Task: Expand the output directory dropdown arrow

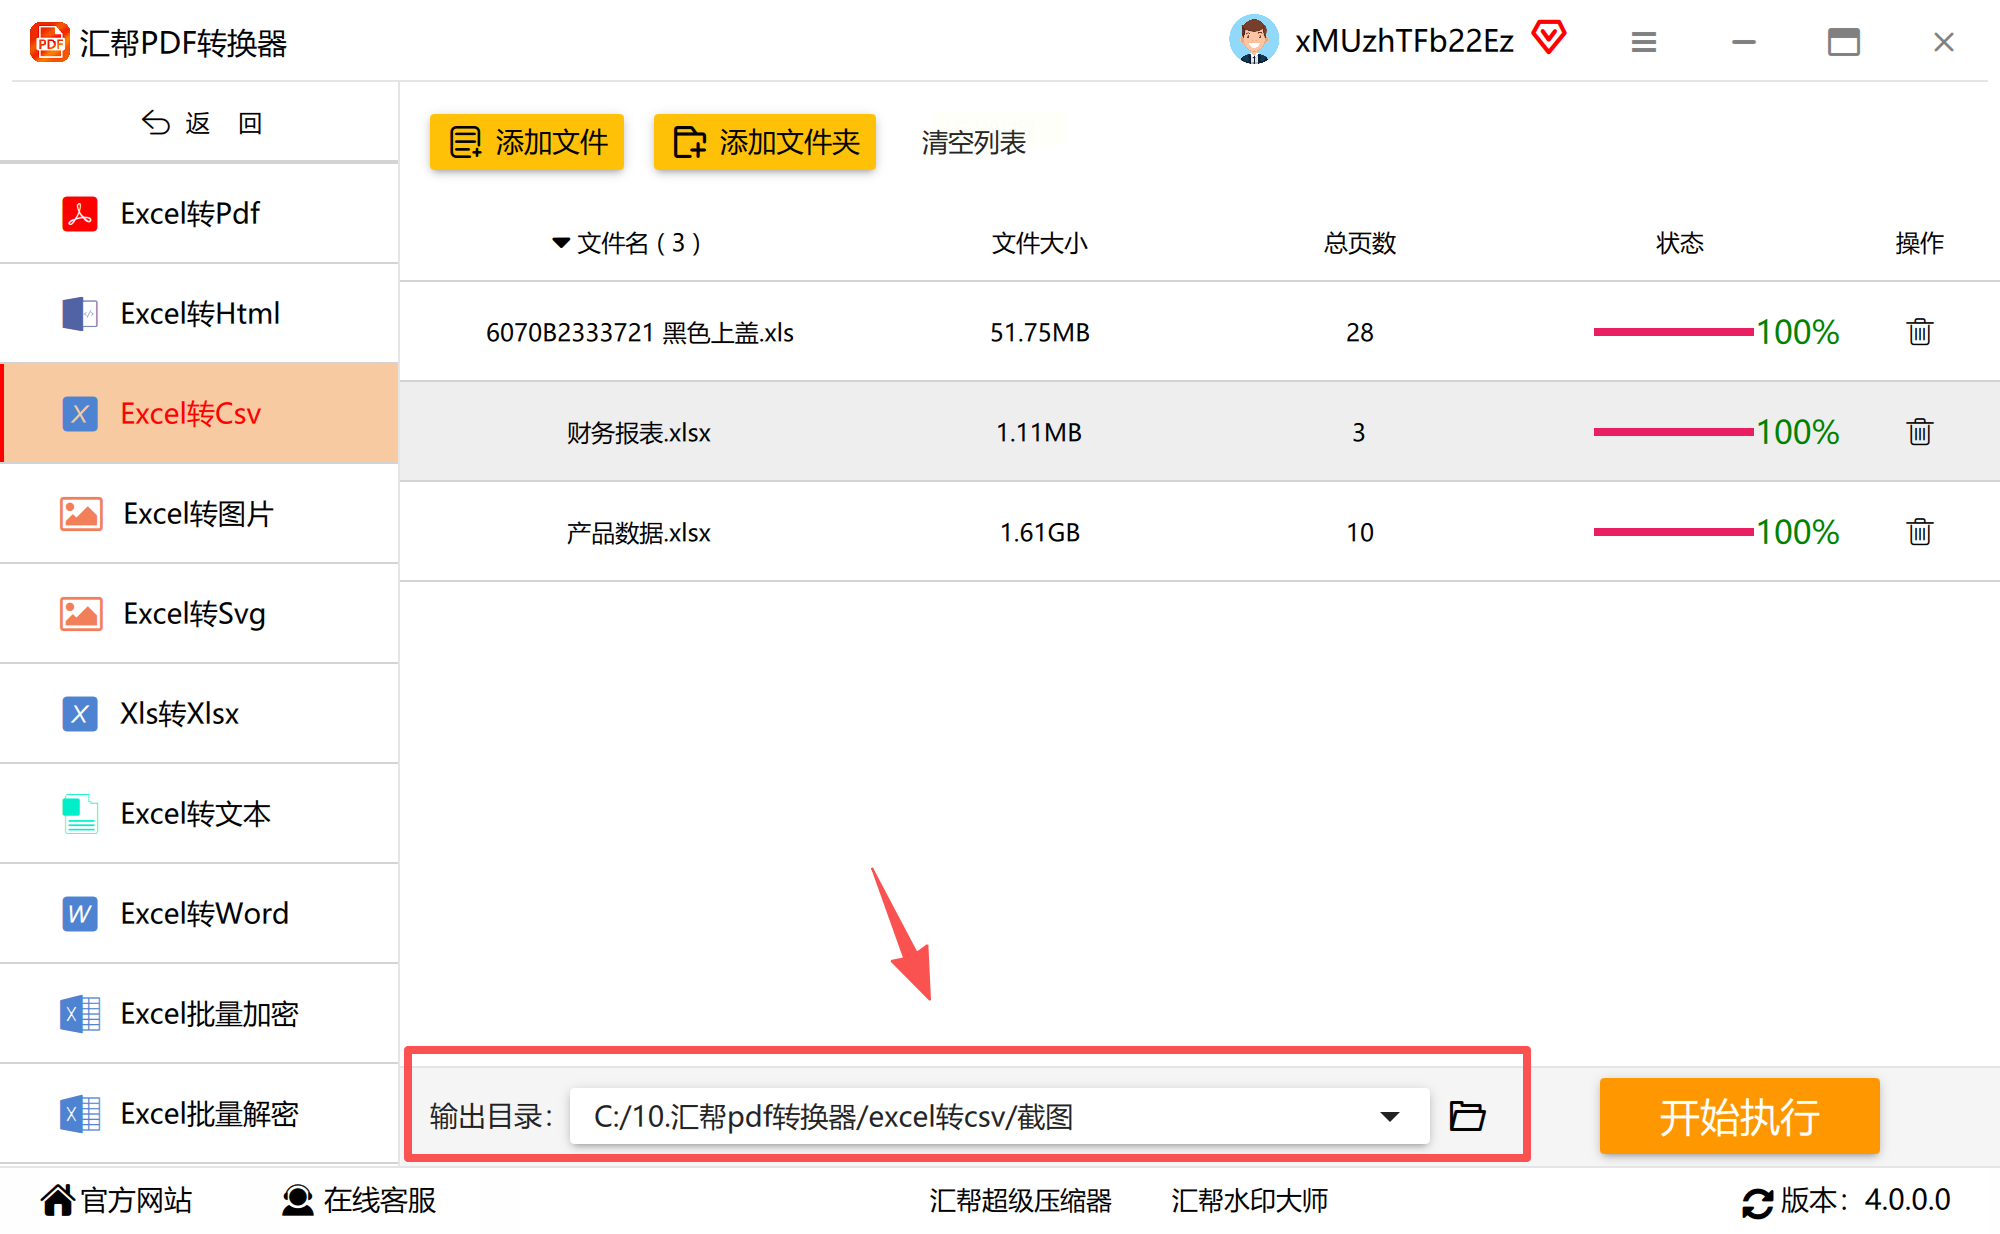Action: (x=1389, y=1116)
